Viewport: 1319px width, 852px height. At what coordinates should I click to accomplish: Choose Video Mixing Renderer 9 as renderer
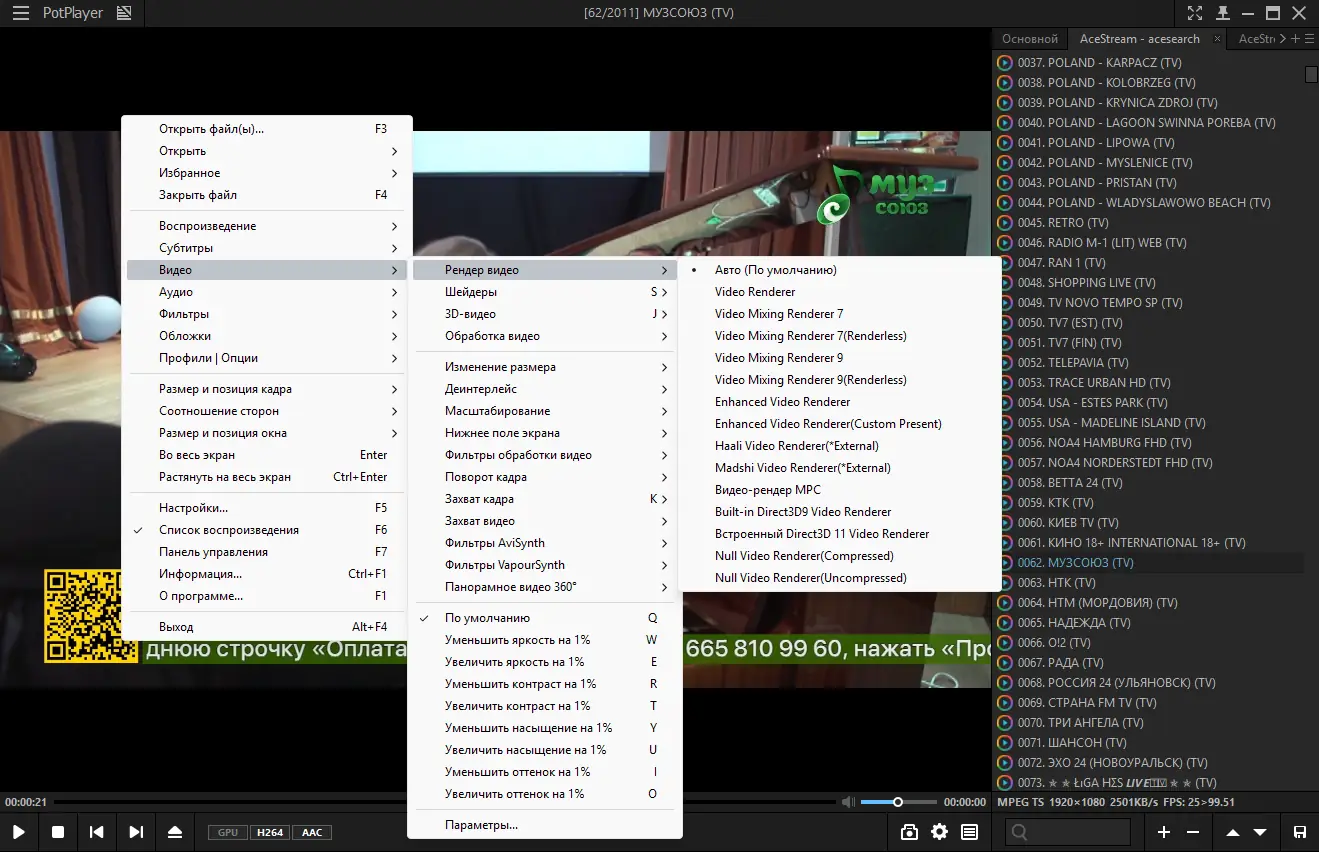(839, 358)
